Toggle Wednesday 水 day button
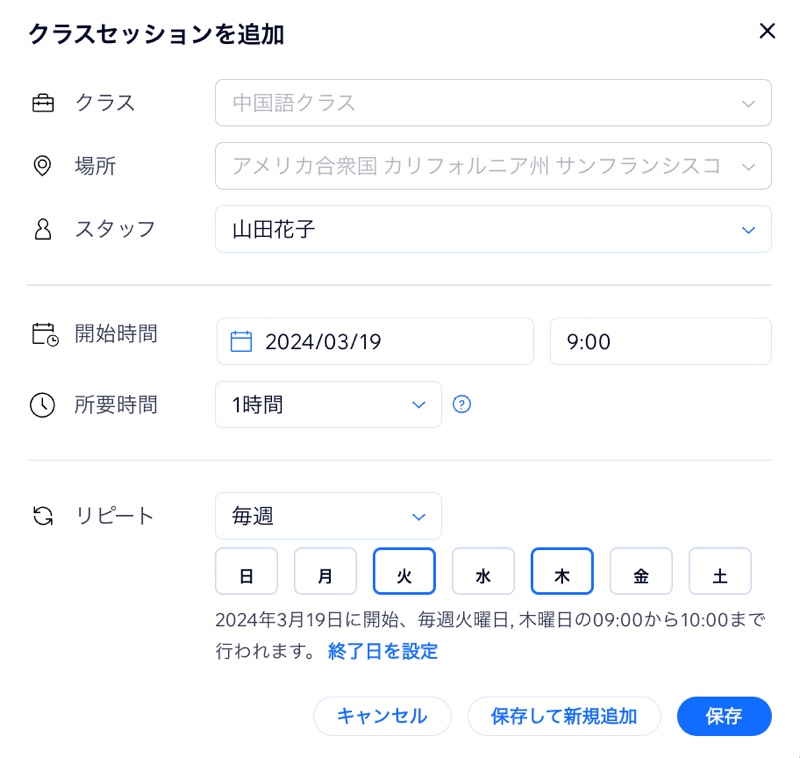The image size is (800, 758). (483, 571)
